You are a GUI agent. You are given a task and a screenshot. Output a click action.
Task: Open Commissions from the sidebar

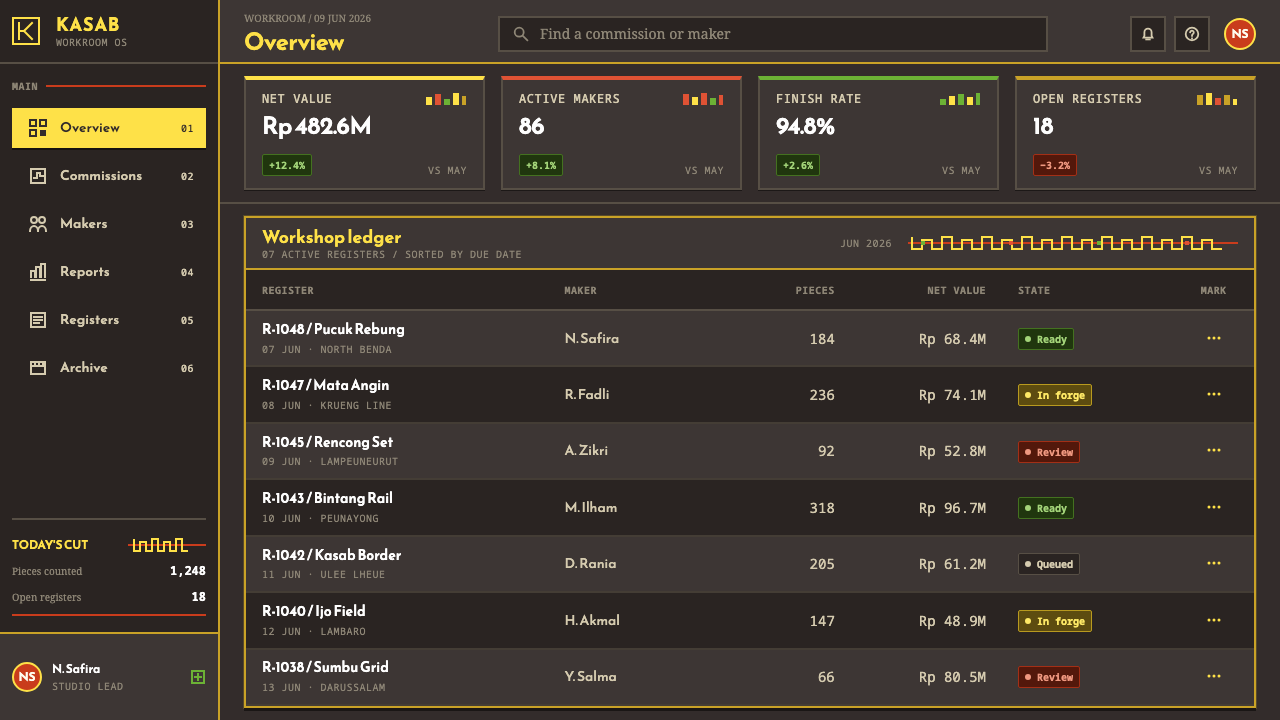[109, 176]
